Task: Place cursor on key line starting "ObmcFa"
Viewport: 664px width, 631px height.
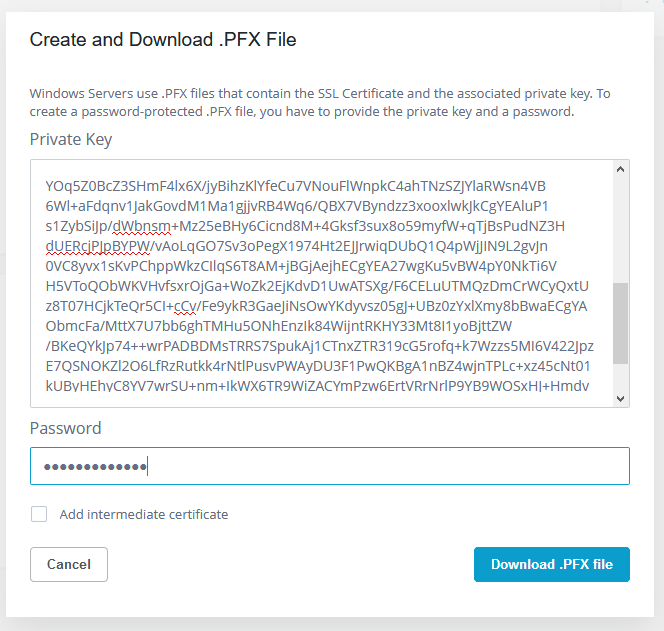Action: click(x=300, y=325)
